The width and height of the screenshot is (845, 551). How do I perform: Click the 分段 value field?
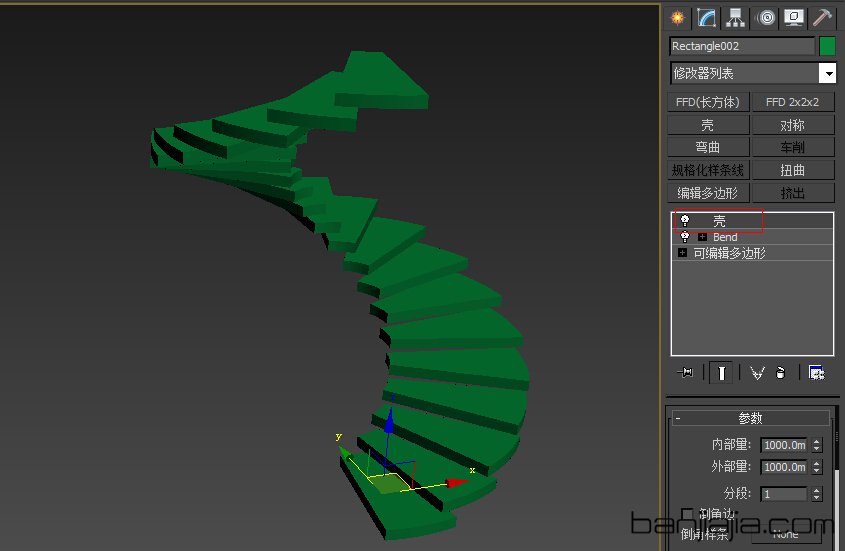tap(784, 494)
